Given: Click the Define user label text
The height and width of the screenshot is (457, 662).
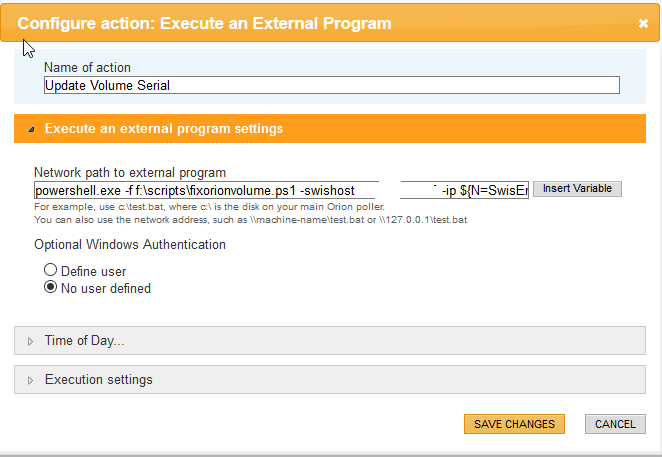Looking at the screenshot, I should point(93,271).
